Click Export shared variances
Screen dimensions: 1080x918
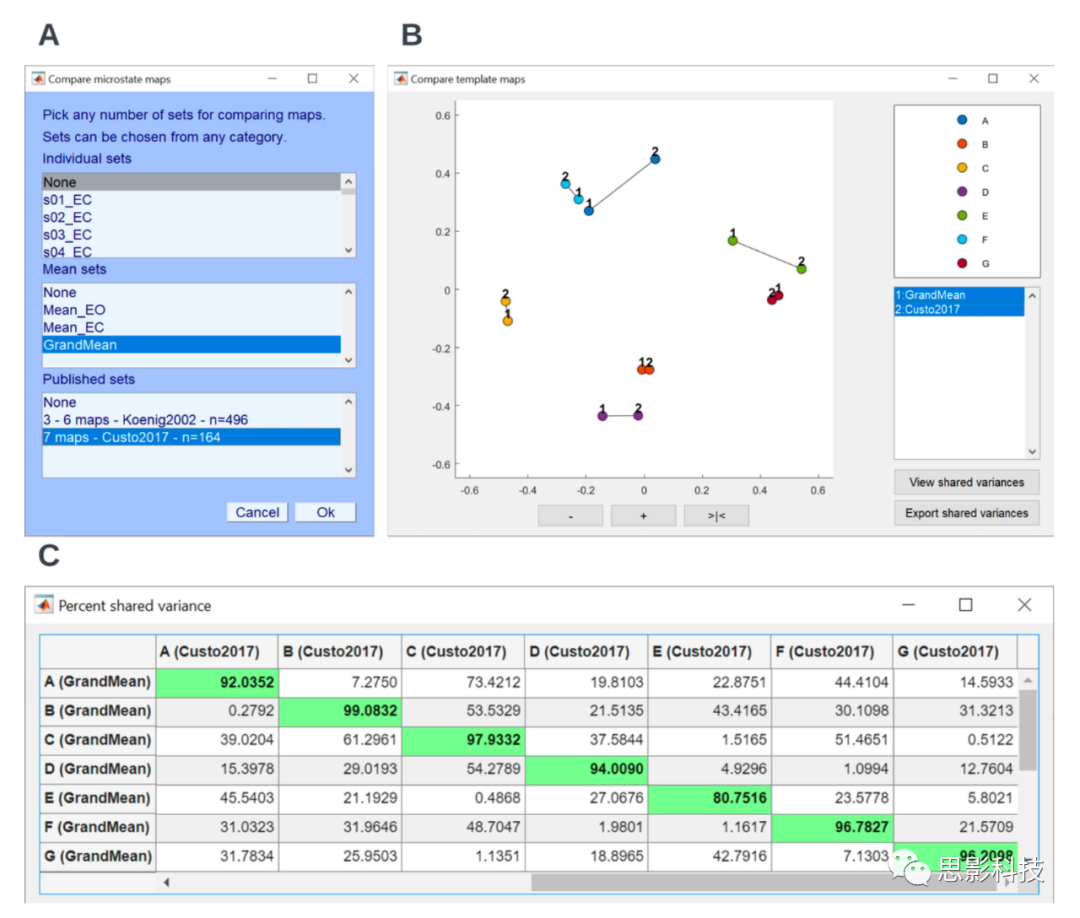click(x=966, y=513)
